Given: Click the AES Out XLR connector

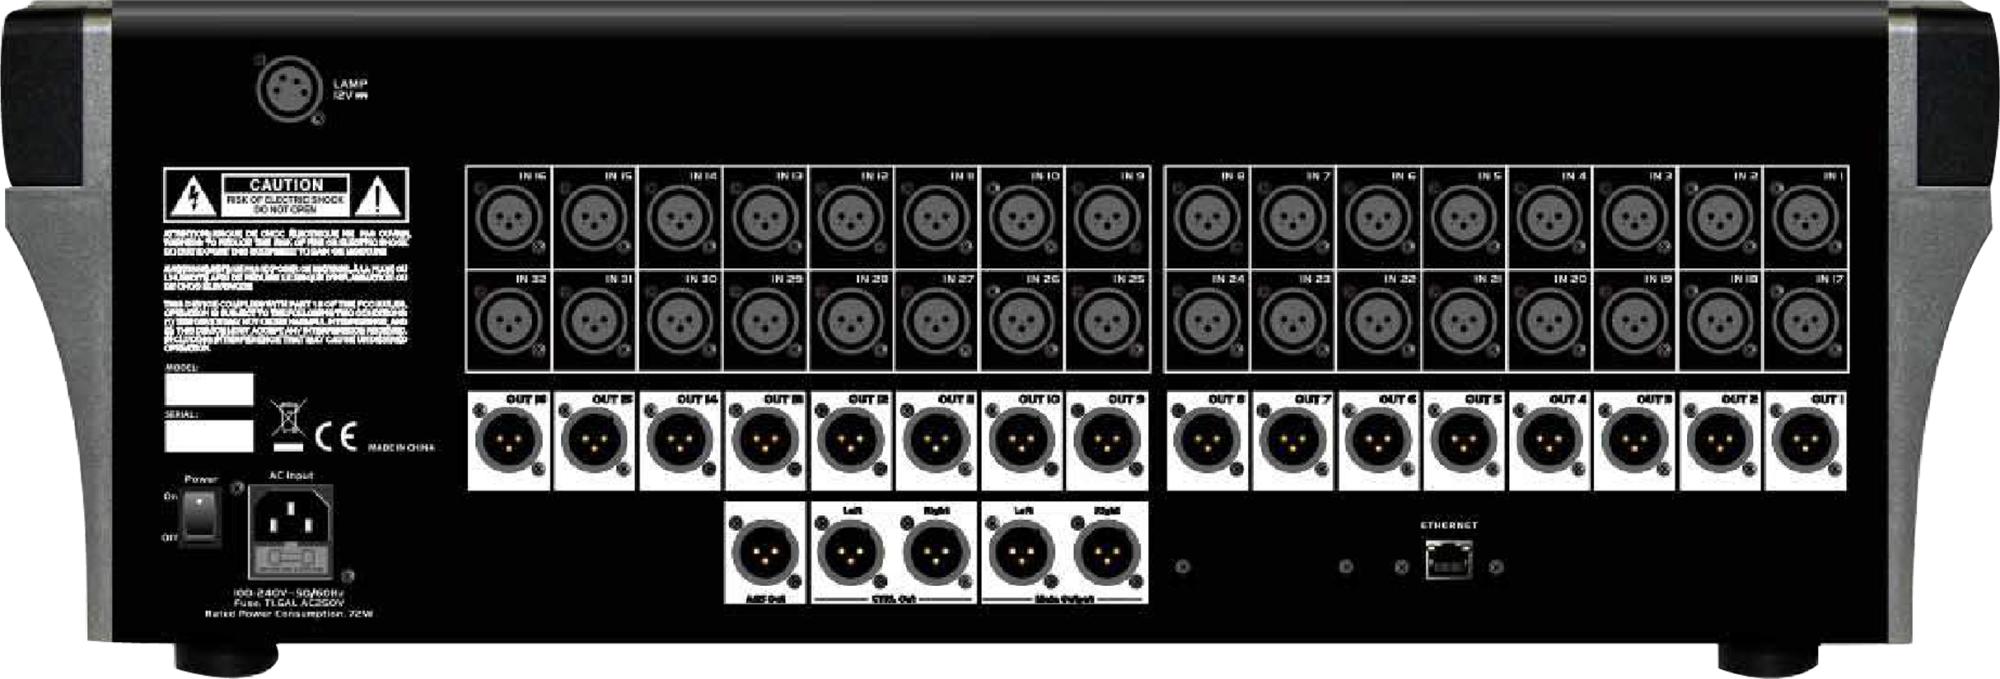Looking at the screenshot, I should point(764,552).
